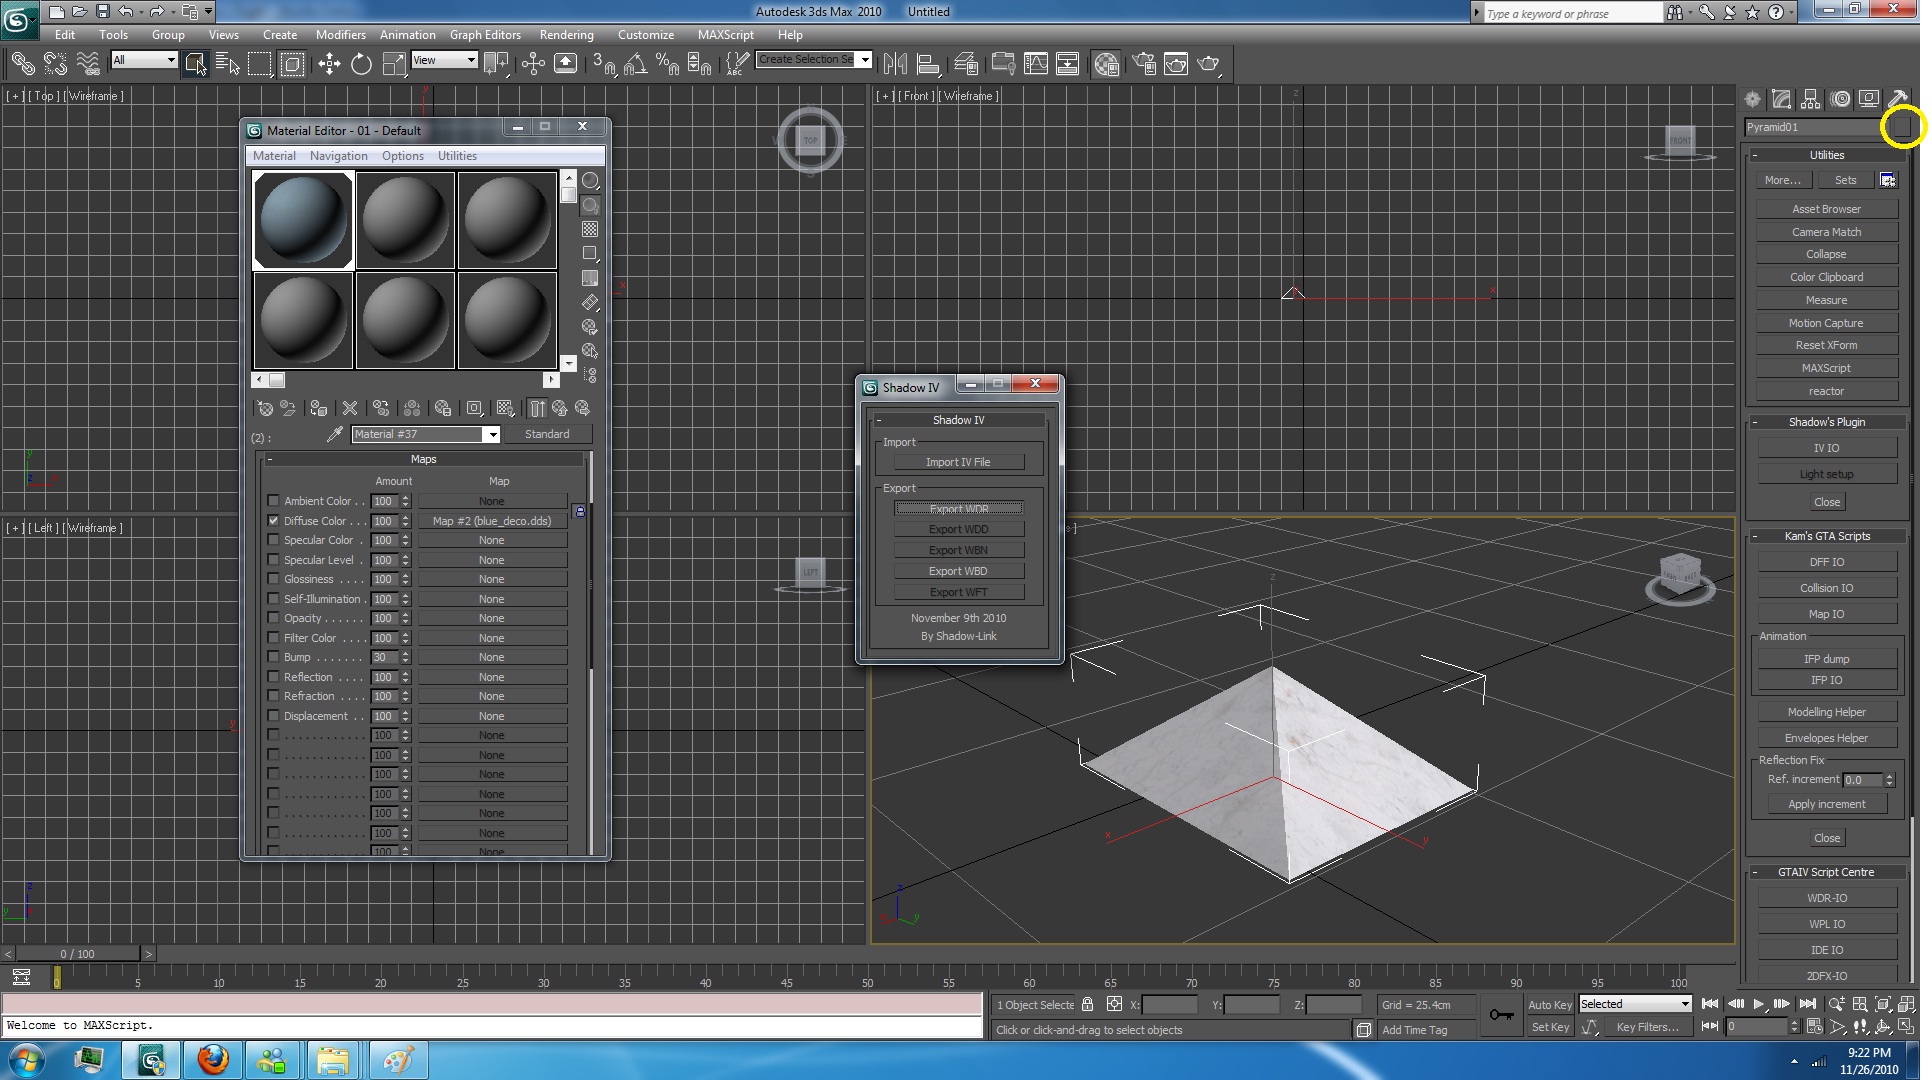Enable Specular Level map checkbox
Screen dimensions: 1932x1080
point(273,559)
